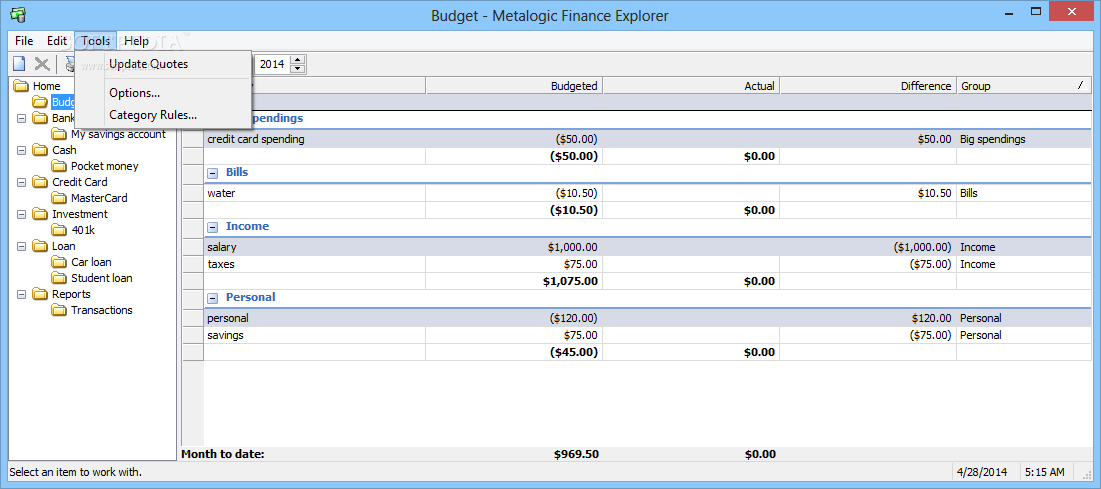The image size is (1101, 489).
Task: Open Options... from Tools menu
Action: click(163, 93)
